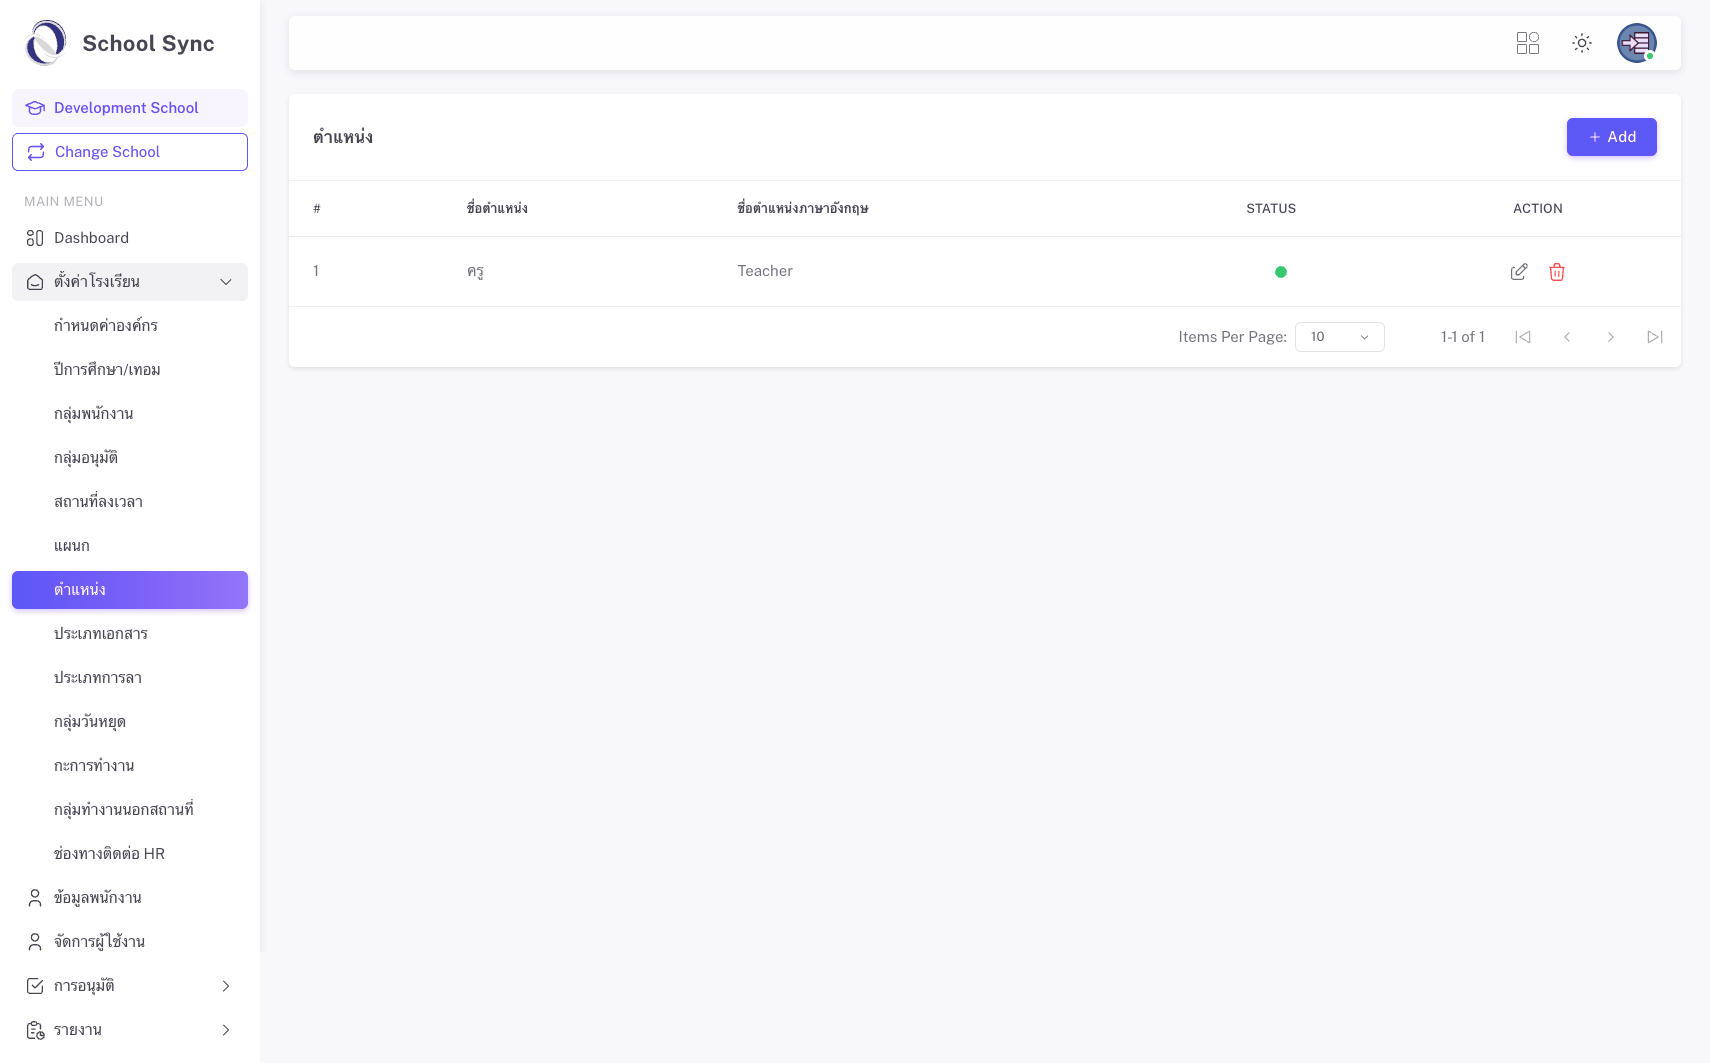Click the Dashboard icon in sidebar
The image size is (1710, 1063).
point(35,238)
